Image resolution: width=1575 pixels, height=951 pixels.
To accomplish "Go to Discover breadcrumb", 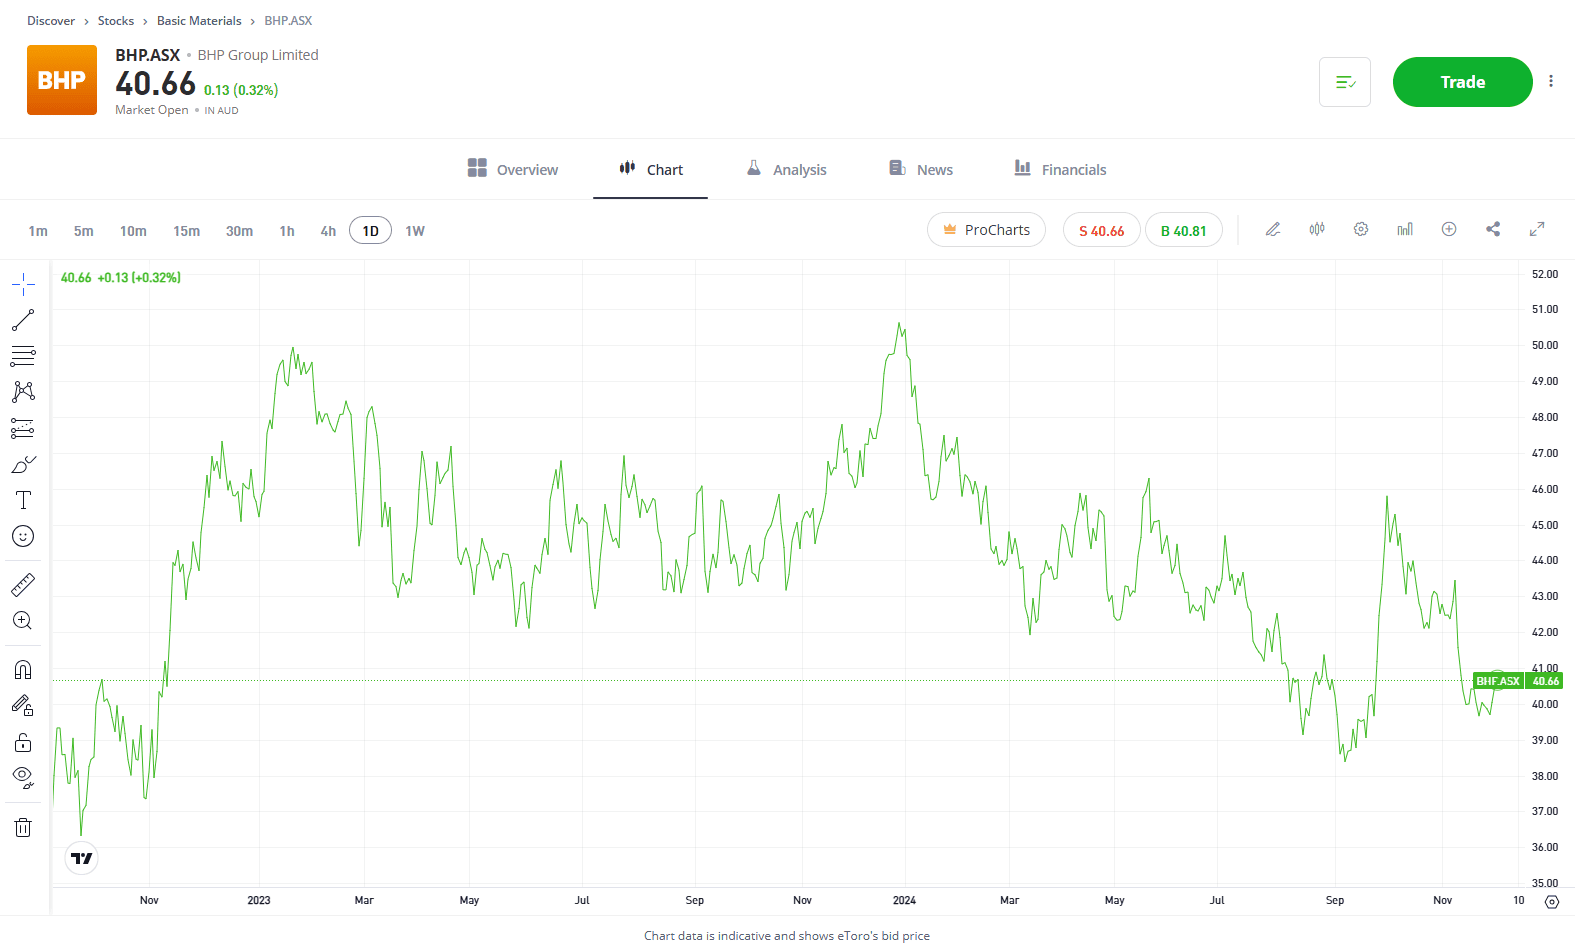I will pyautogui.click(x=51, y=20).
